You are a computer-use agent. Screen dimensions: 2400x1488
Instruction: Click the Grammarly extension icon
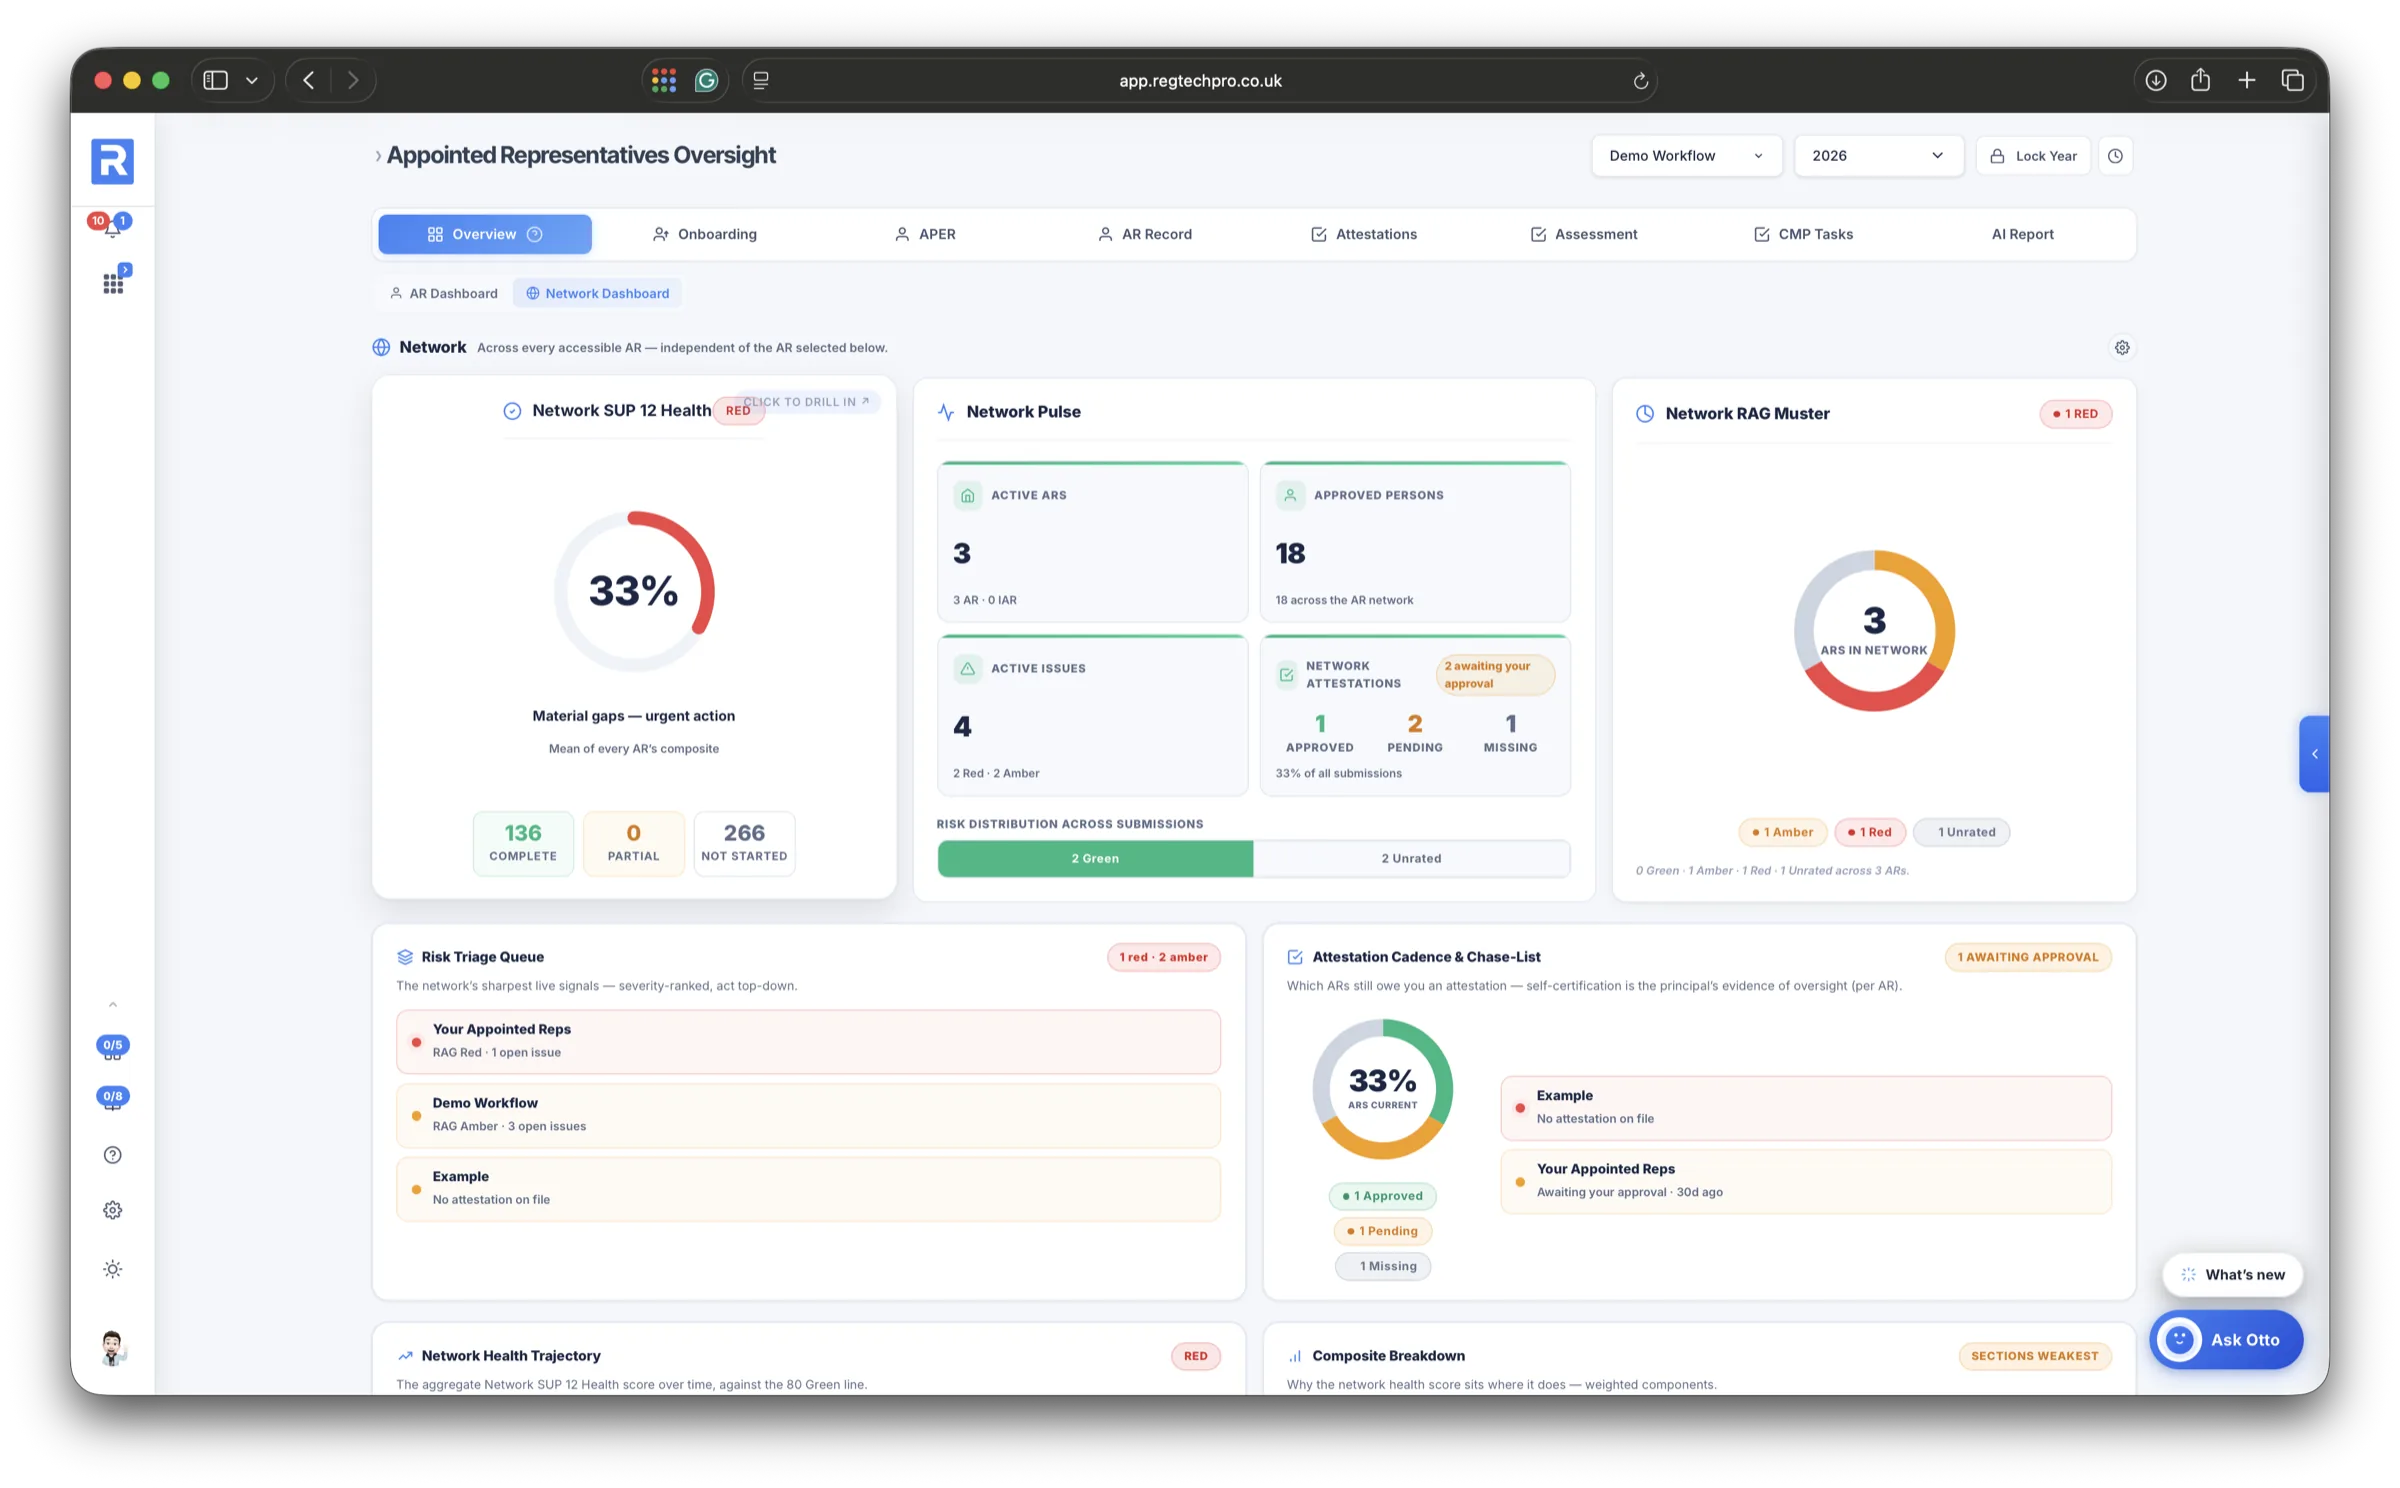pyautogui.click(x=707, y=81)
